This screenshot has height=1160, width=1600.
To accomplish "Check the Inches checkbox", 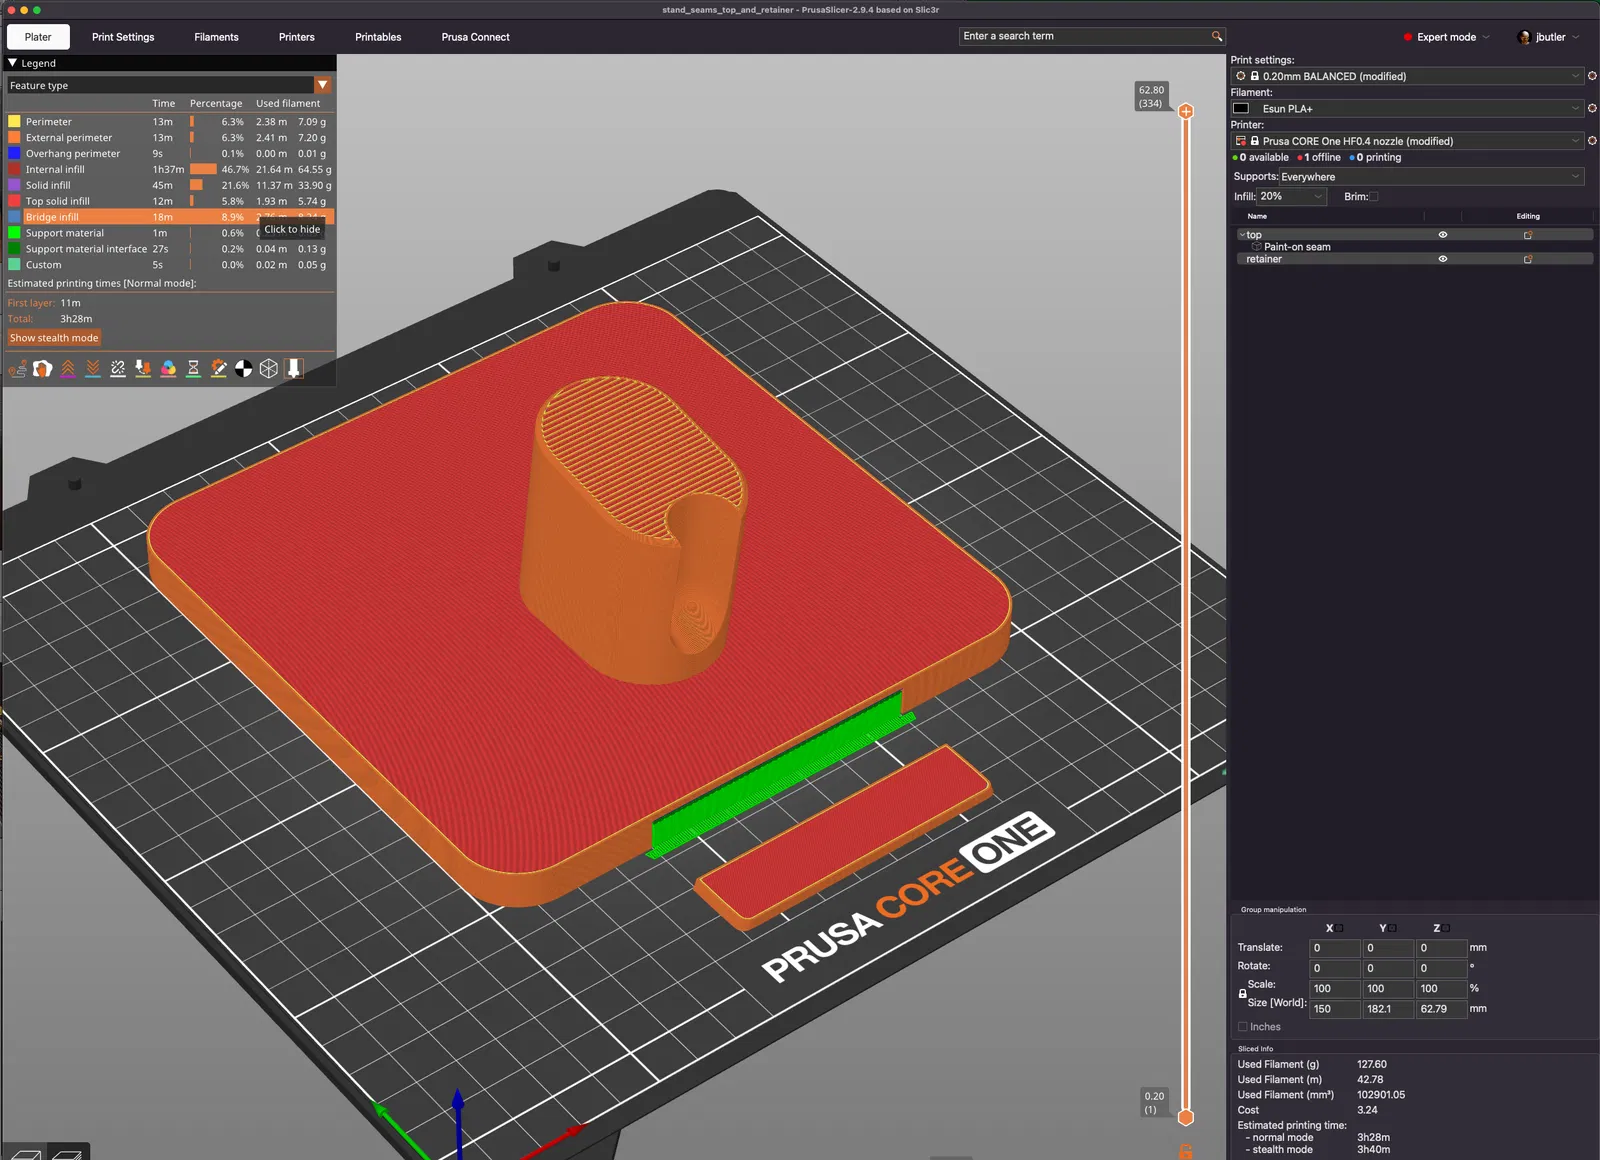I will click(1243, 1027).
